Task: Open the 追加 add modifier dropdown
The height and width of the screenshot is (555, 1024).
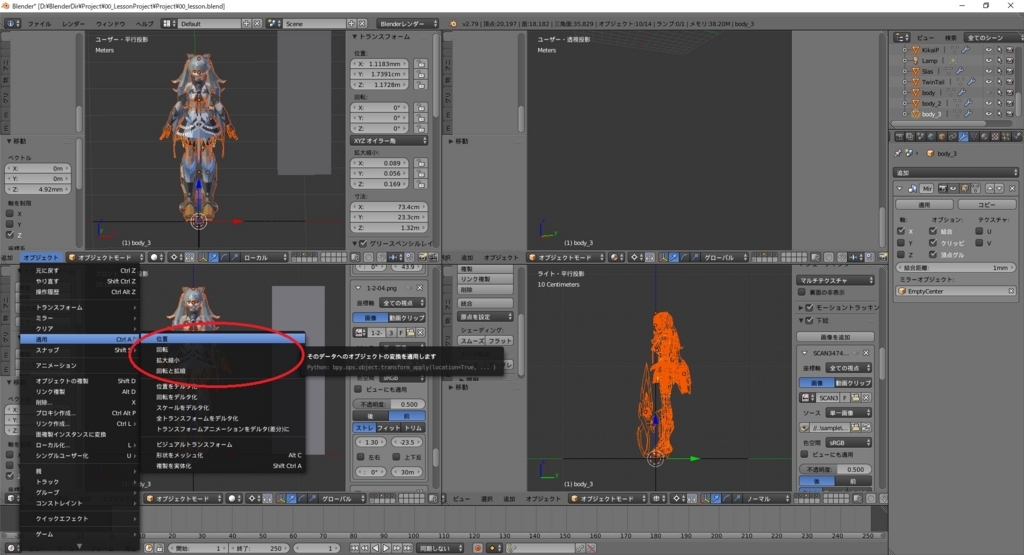Action: (x=955, y=172)
